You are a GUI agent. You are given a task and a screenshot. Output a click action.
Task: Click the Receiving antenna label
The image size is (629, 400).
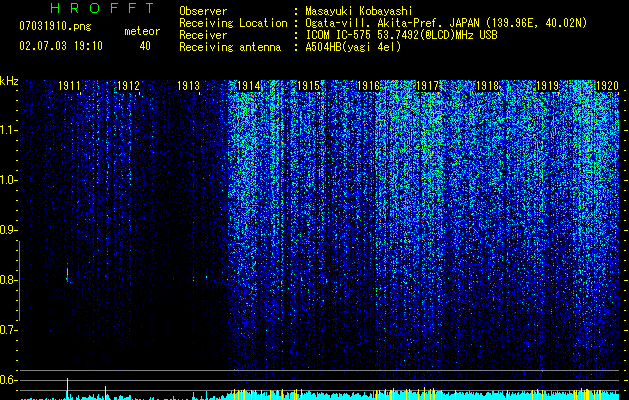(x=230, y=47)
